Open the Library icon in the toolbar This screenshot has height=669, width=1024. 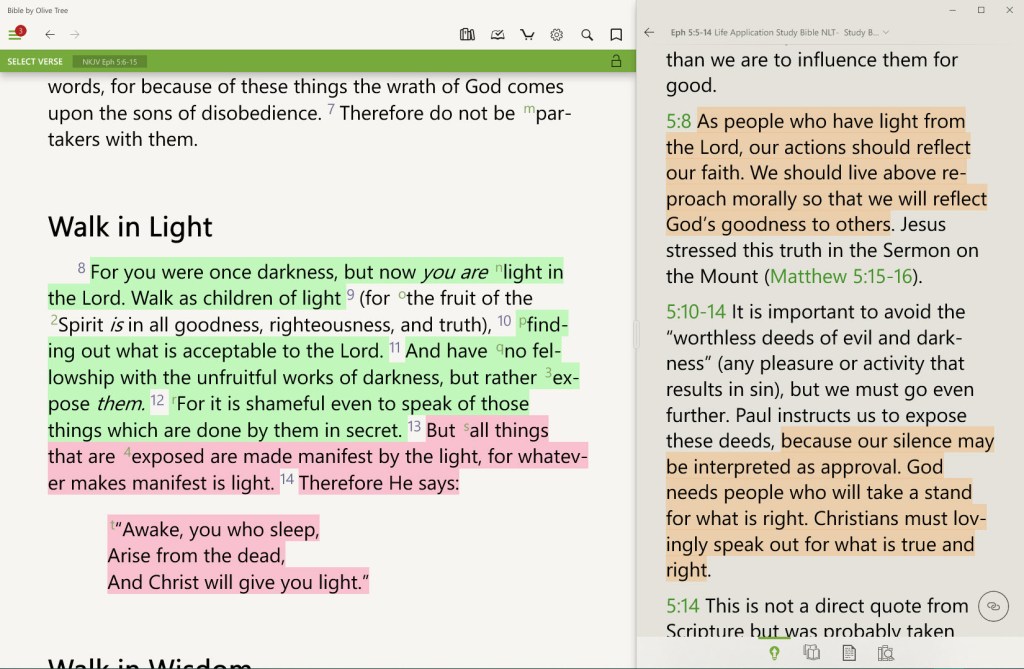tap(467, 34)
